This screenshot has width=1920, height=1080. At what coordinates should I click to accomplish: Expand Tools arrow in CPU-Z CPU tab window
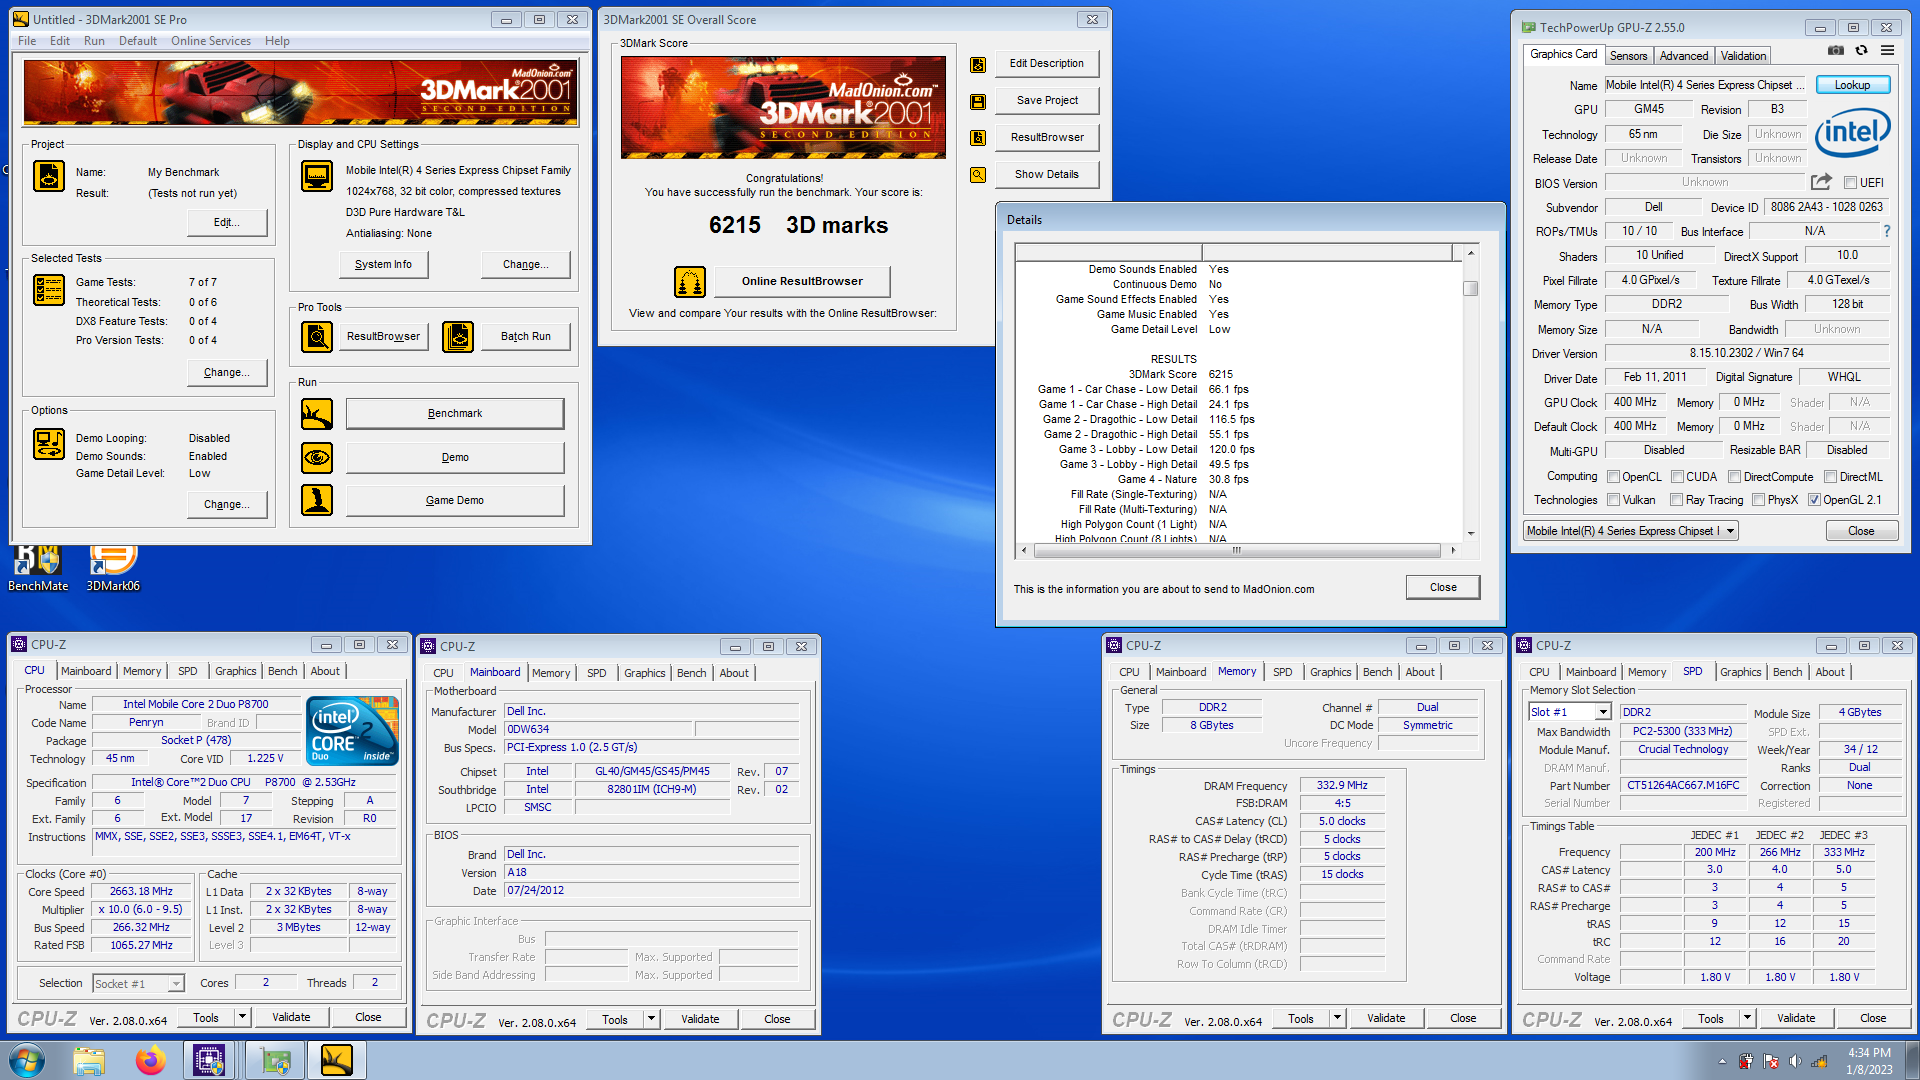[x=242, y=1017]
